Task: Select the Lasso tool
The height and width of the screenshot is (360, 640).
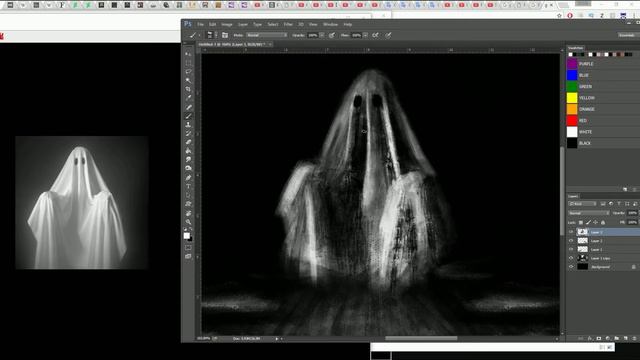Action: coord(188,72)
